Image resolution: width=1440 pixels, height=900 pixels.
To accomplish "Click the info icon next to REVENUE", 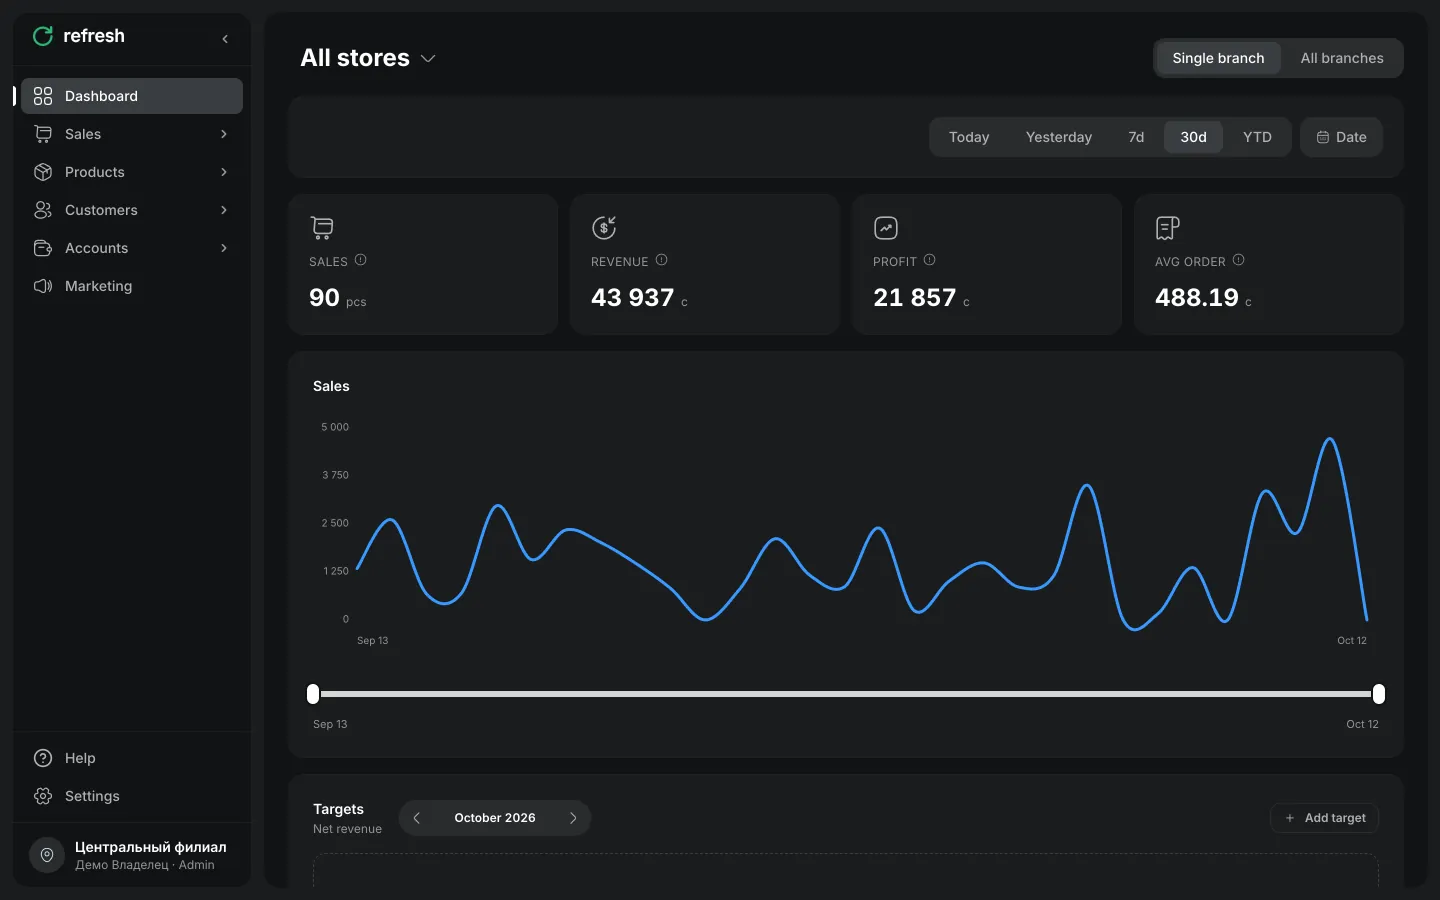I will (661, 260).
